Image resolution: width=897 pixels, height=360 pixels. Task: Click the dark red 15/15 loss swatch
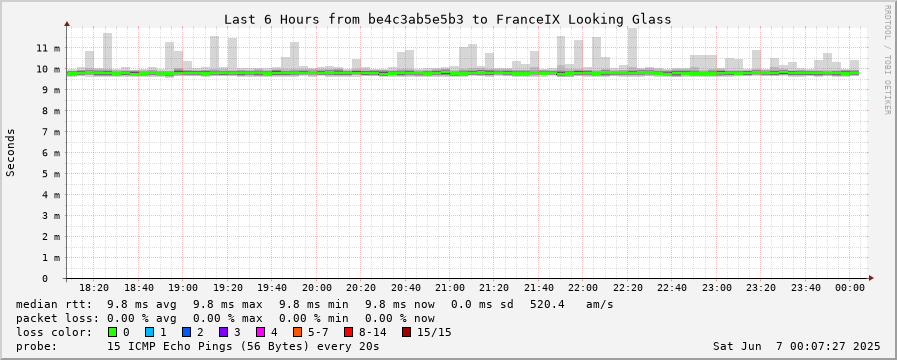point(406,332)
